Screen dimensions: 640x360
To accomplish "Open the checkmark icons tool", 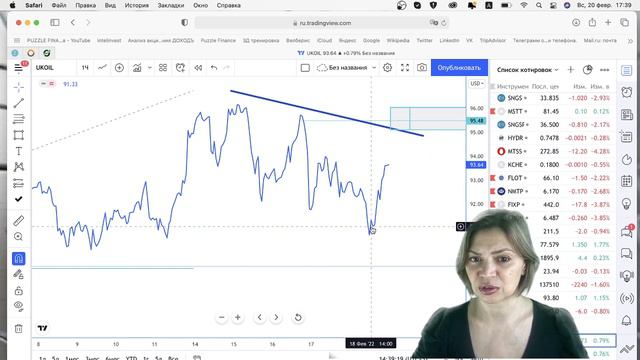I will pos(18,199).
